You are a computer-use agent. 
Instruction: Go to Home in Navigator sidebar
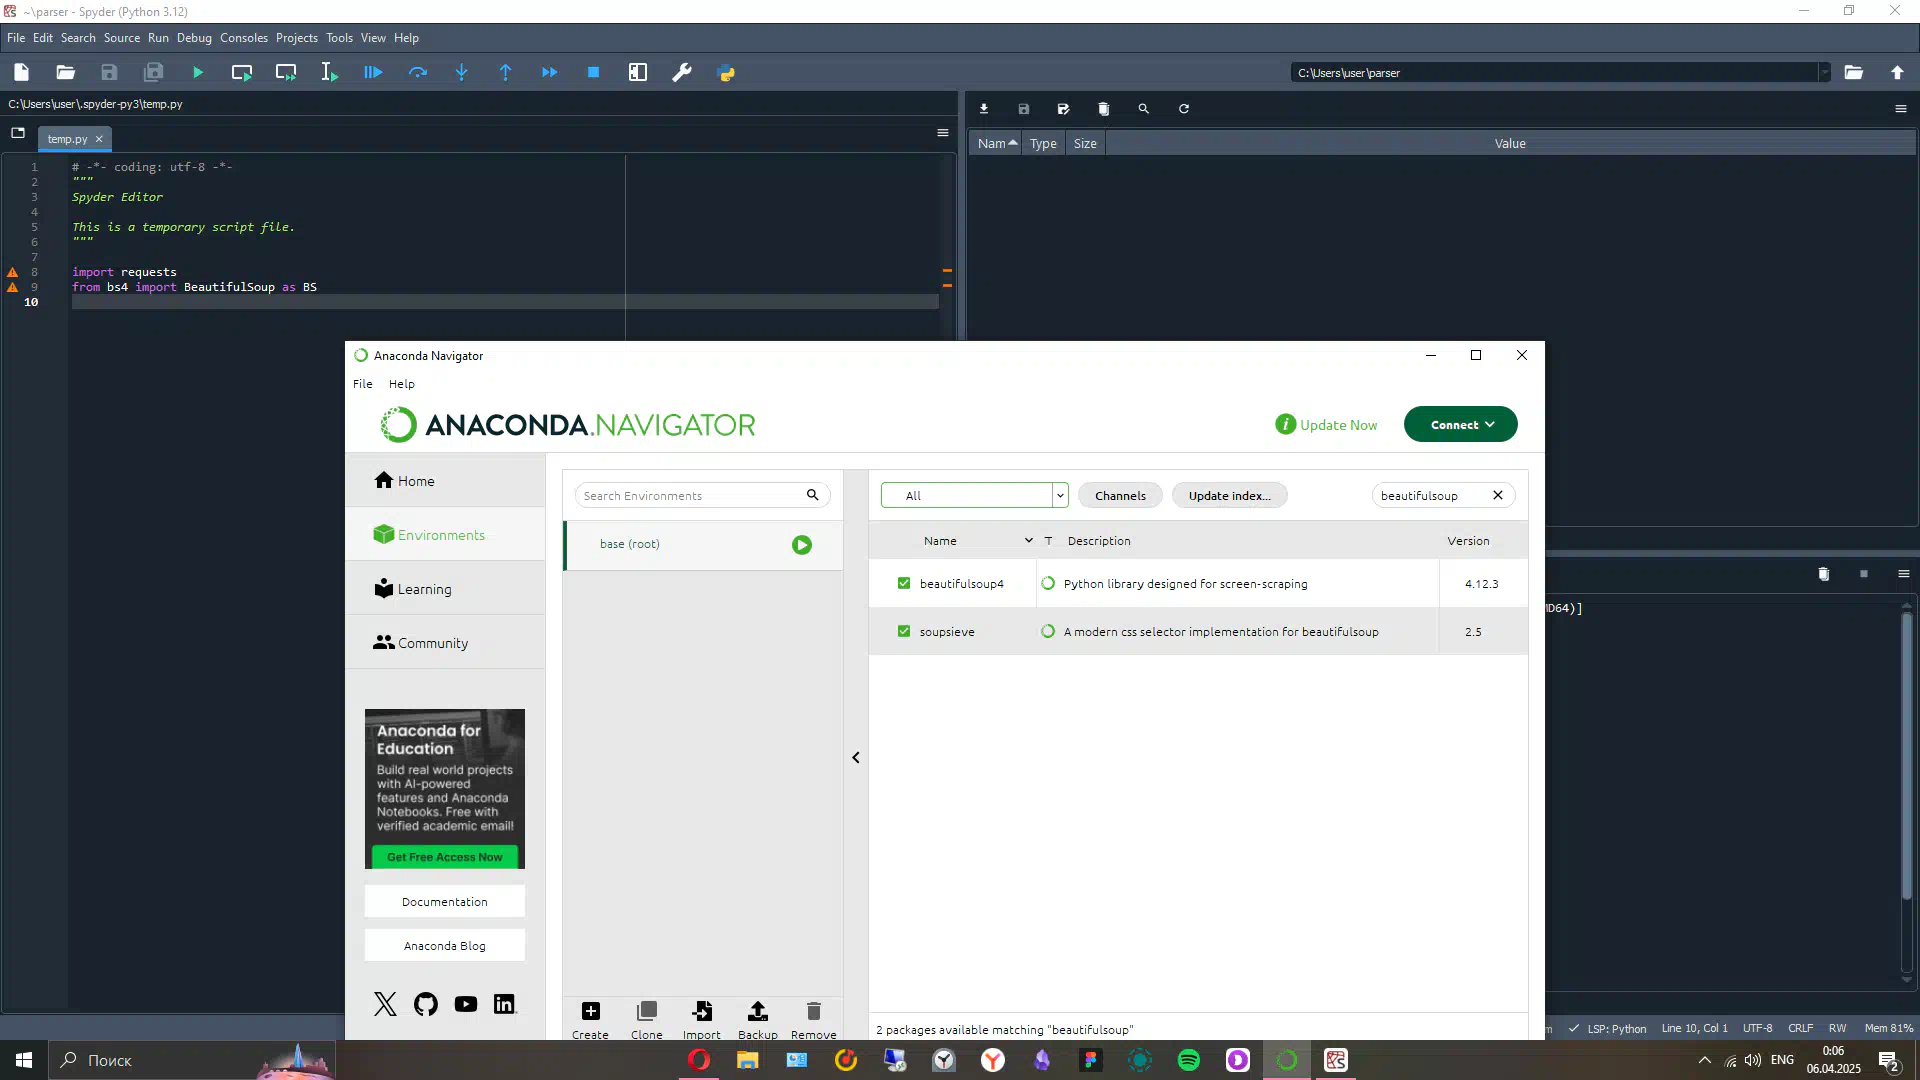[x=445, y=481]
